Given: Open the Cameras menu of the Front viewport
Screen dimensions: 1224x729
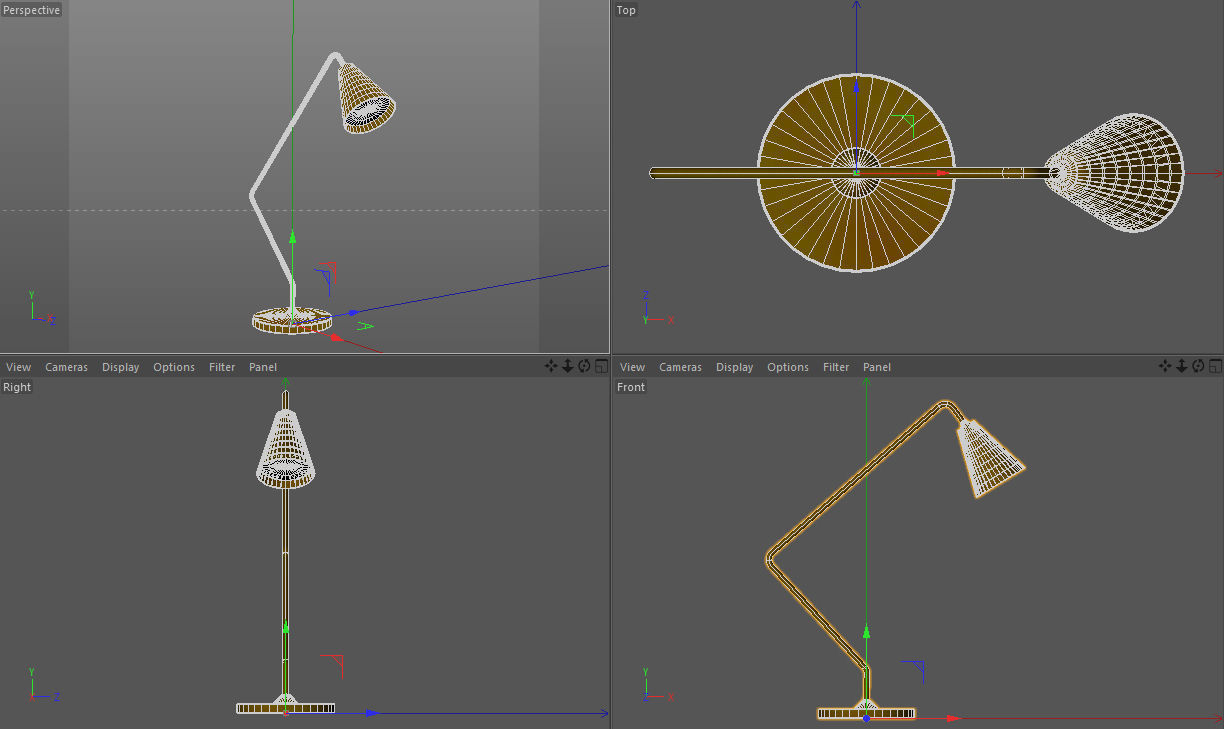Looking at the screenshot, I should click(680, 367).
